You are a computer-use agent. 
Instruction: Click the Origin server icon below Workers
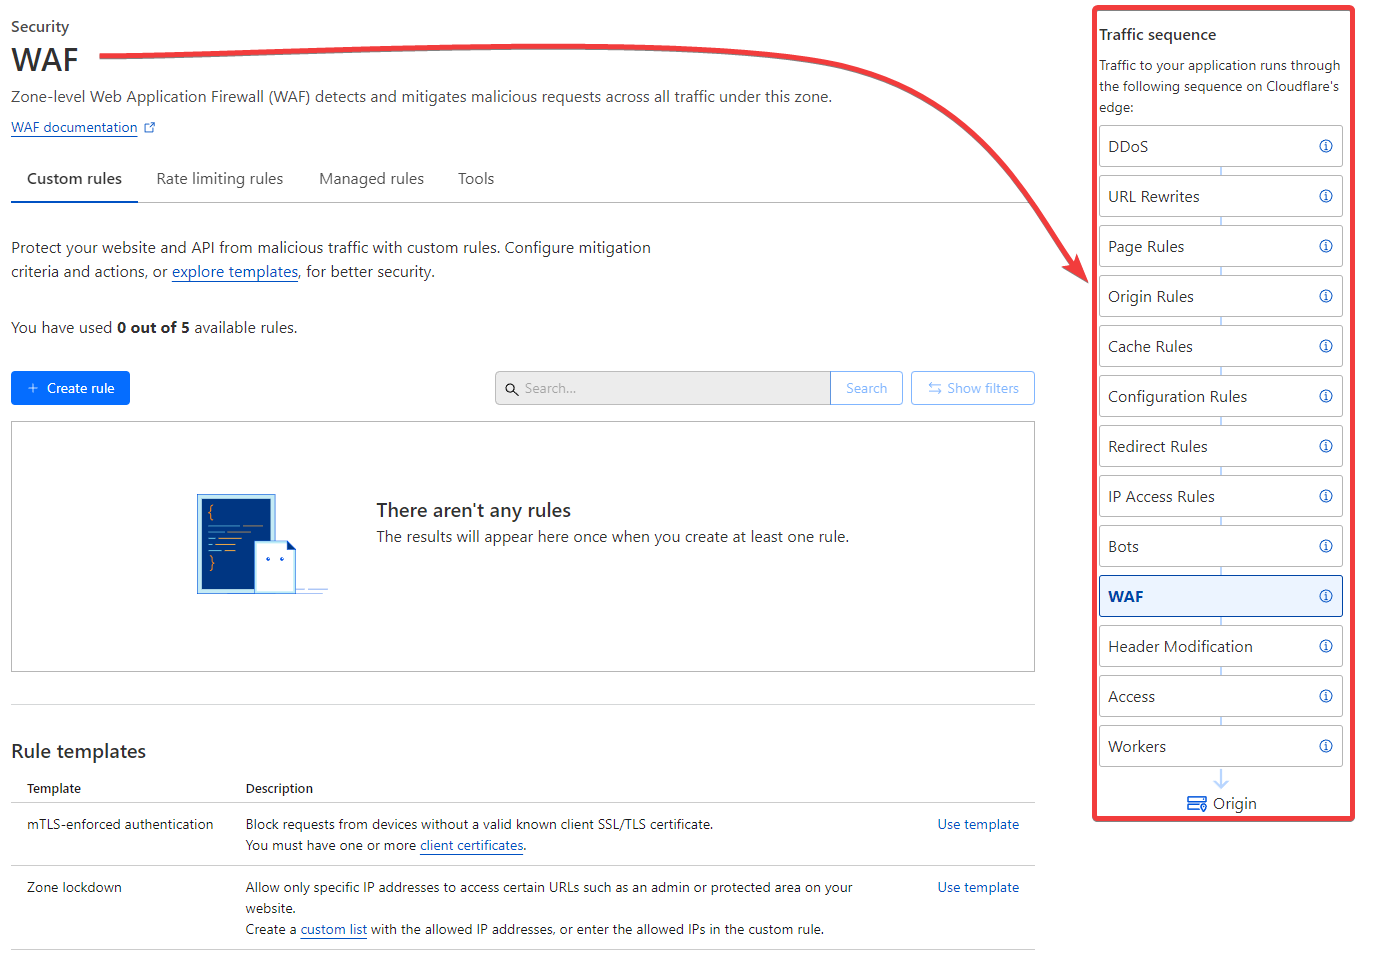click(x=1197, y=803)
